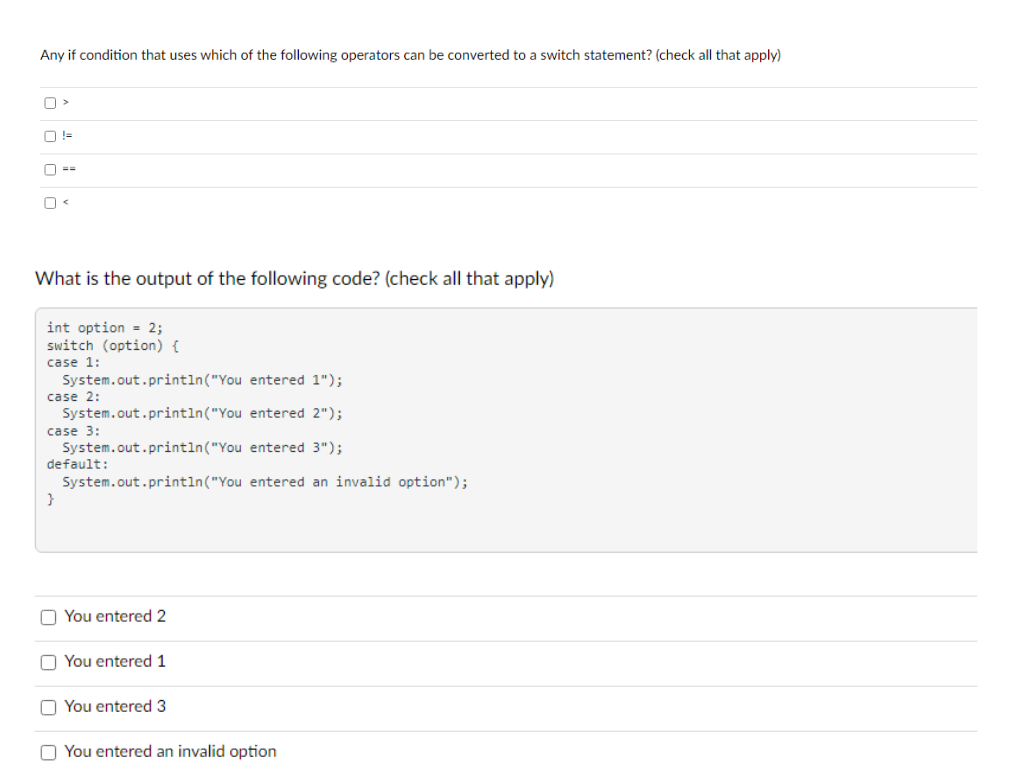Click the "You entered 3" answer label
This screenshot has width=1034, height=773.
click(115, 706)
